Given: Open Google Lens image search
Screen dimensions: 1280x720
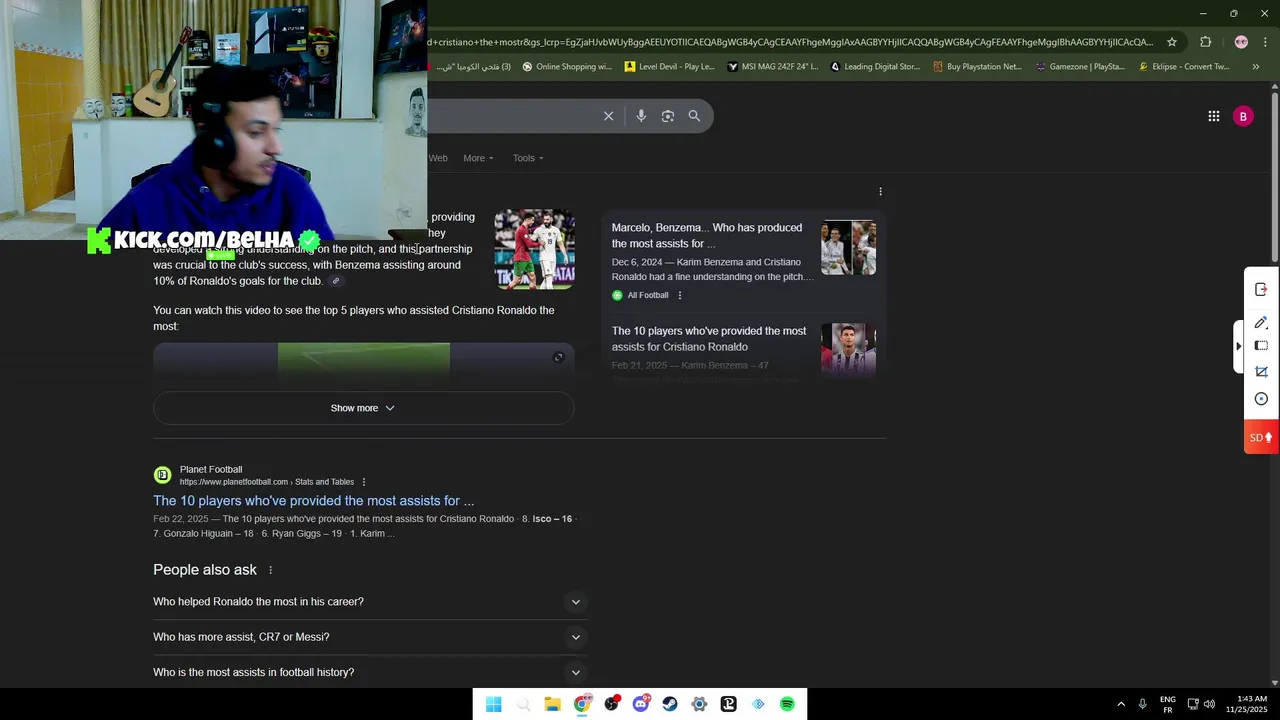Looking at the screenshot, I should tap(668, 116).
